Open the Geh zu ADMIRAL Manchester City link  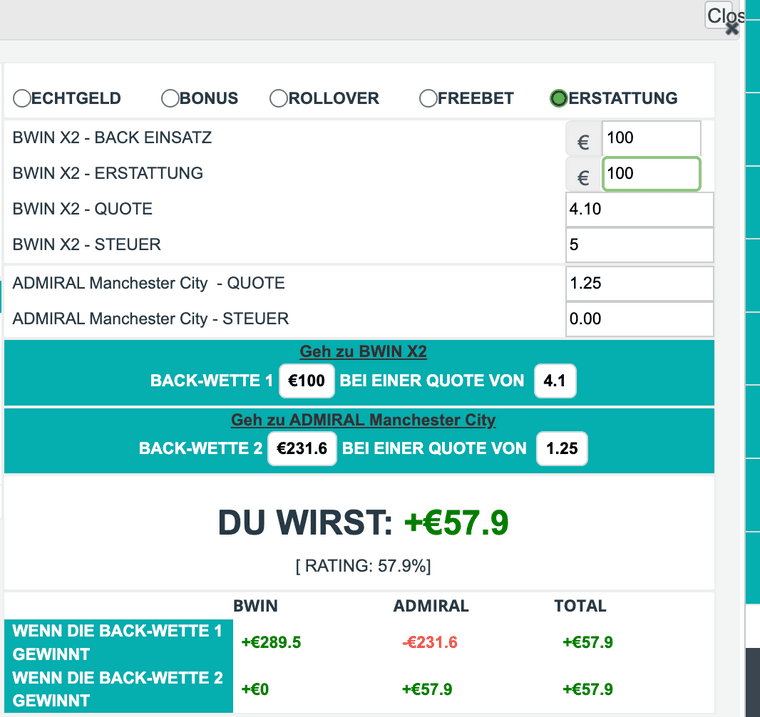(363, 419)
